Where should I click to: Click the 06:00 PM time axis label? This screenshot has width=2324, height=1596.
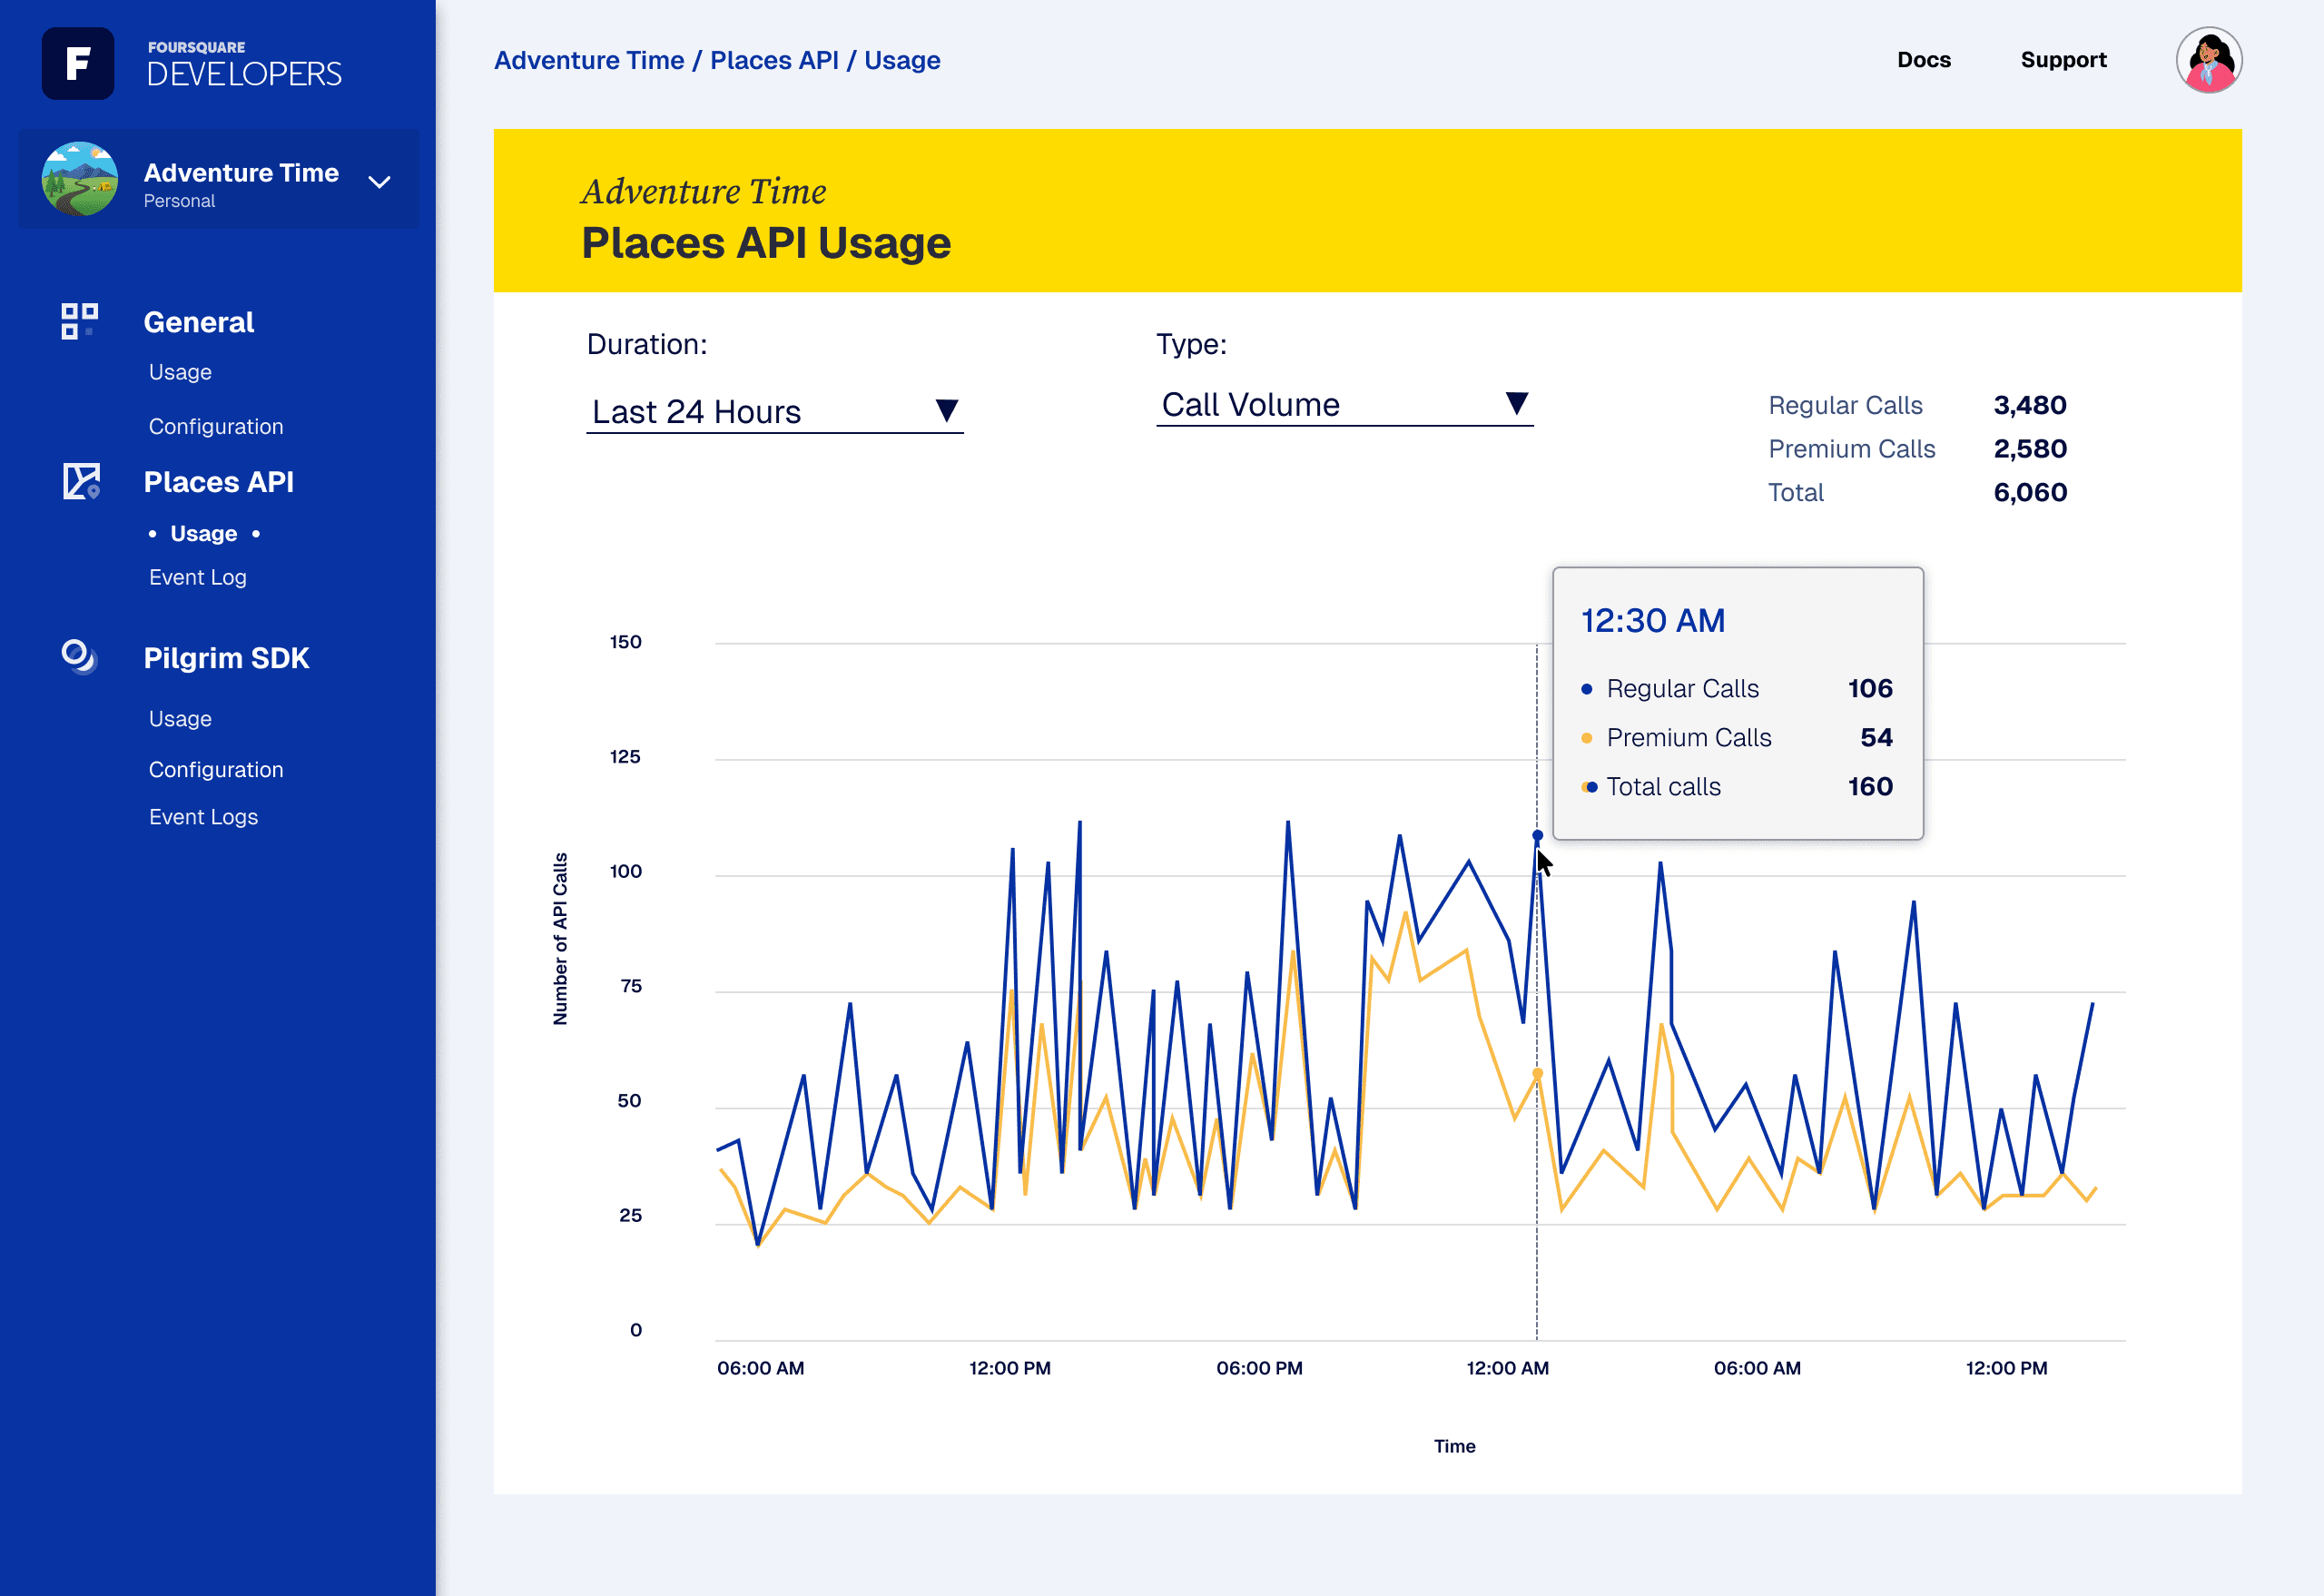pos(1258,1368)
